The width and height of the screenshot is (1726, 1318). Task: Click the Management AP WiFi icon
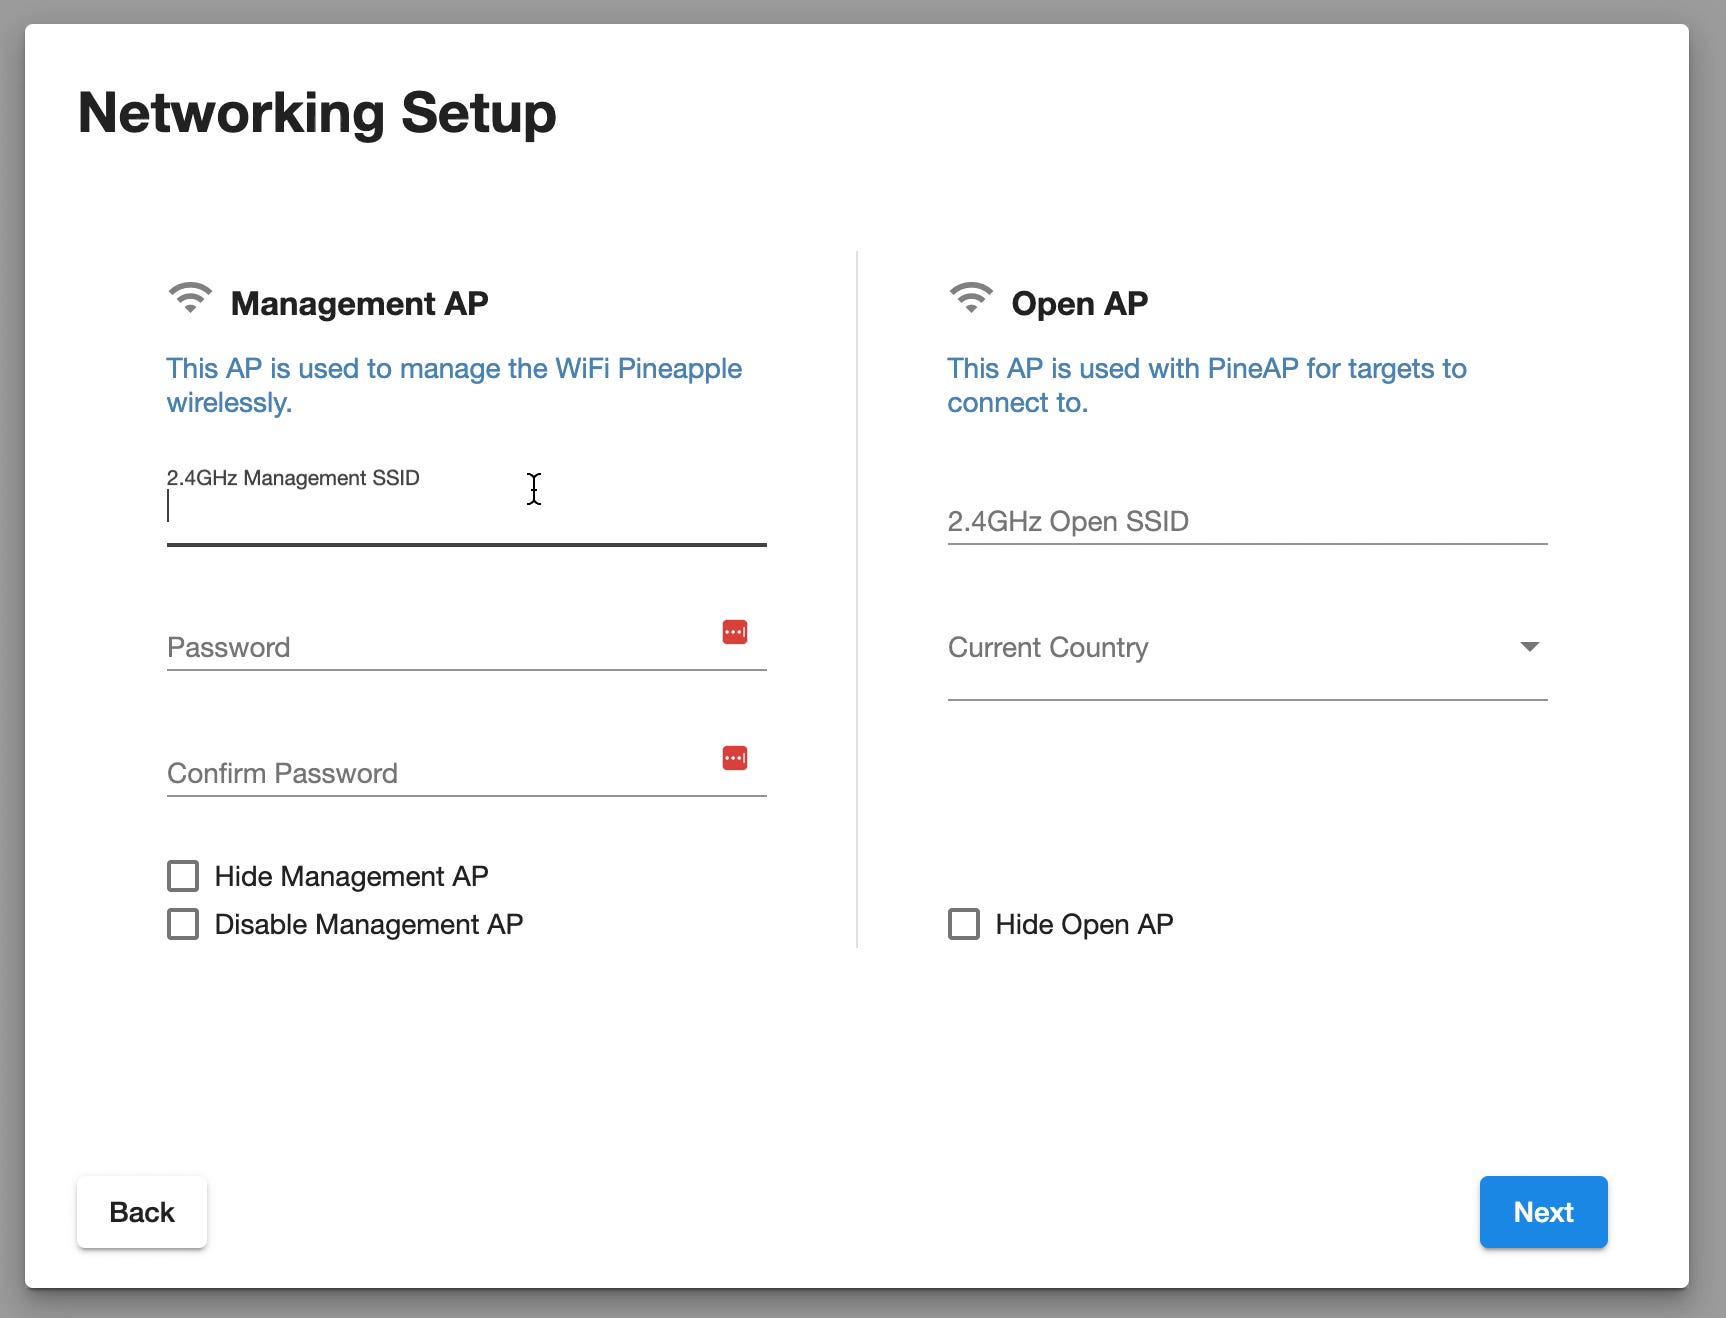[190, 299]
